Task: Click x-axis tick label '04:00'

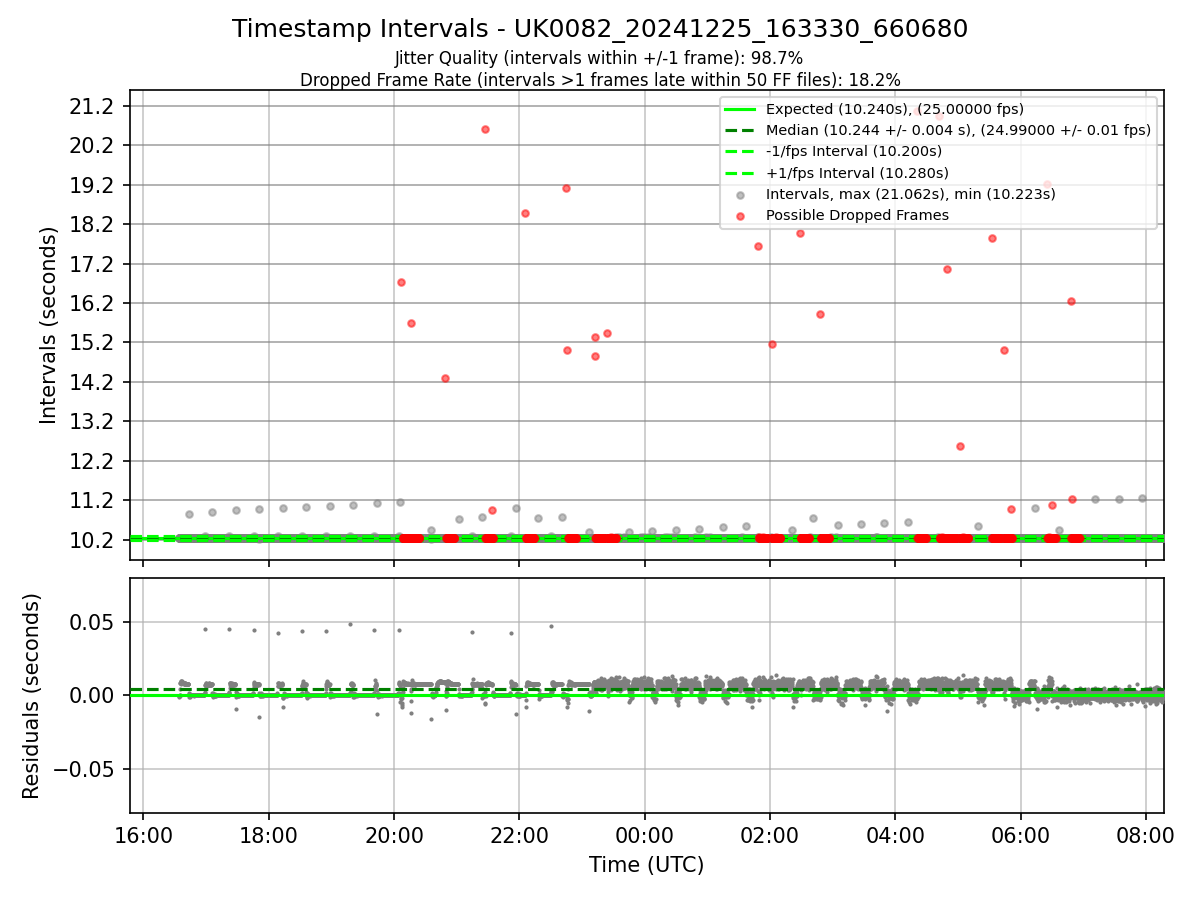Action: point(895,834)
